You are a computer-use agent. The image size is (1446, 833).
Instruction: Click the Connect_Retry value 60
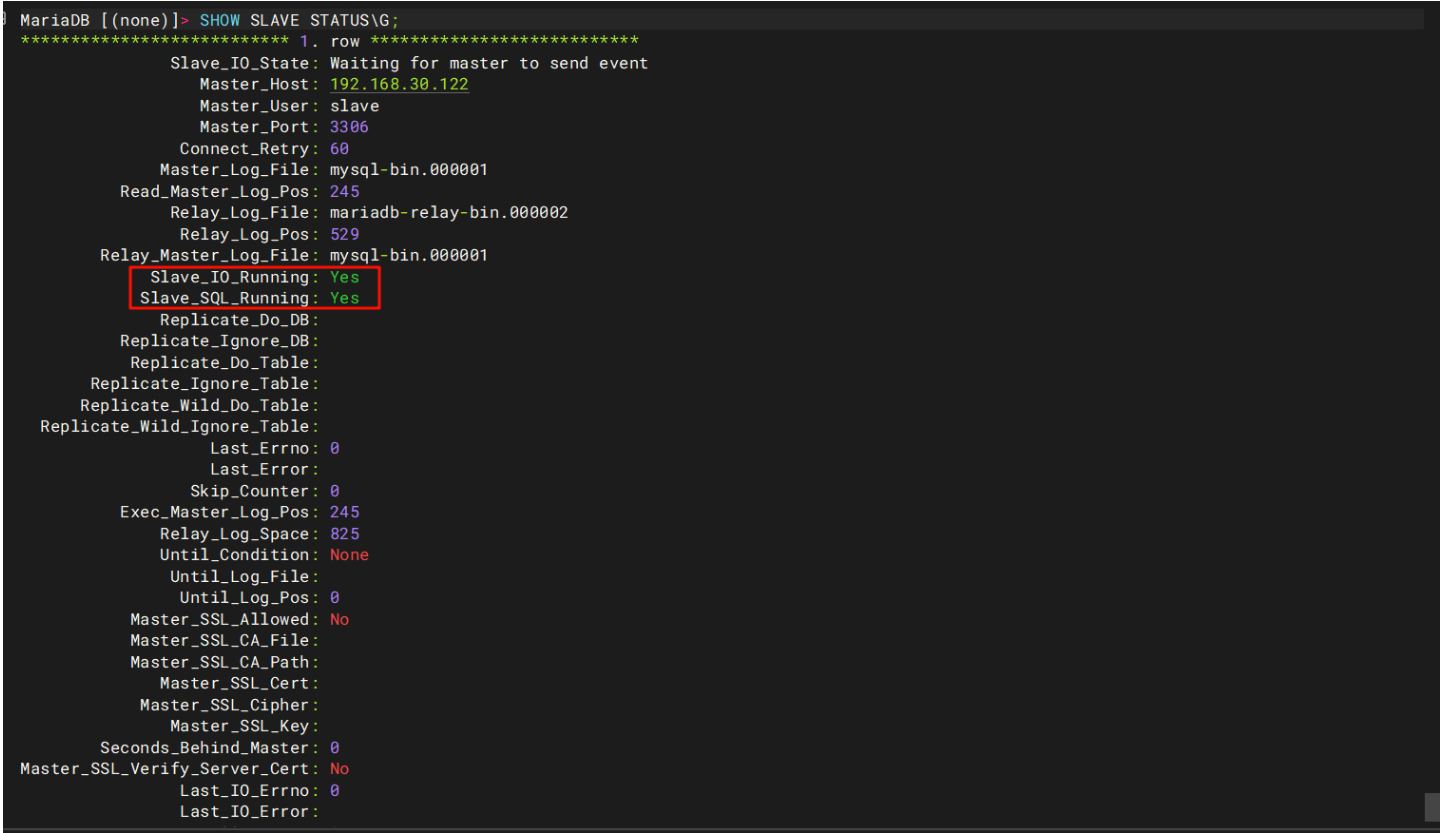[x=339, y=149]
